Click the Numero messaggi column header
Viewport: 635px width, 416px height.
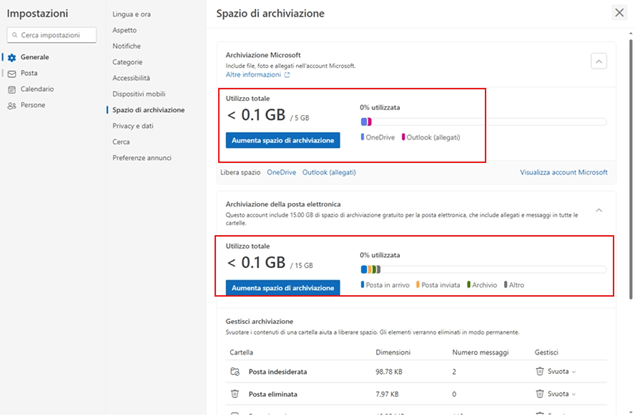click(x=480, y=352)
